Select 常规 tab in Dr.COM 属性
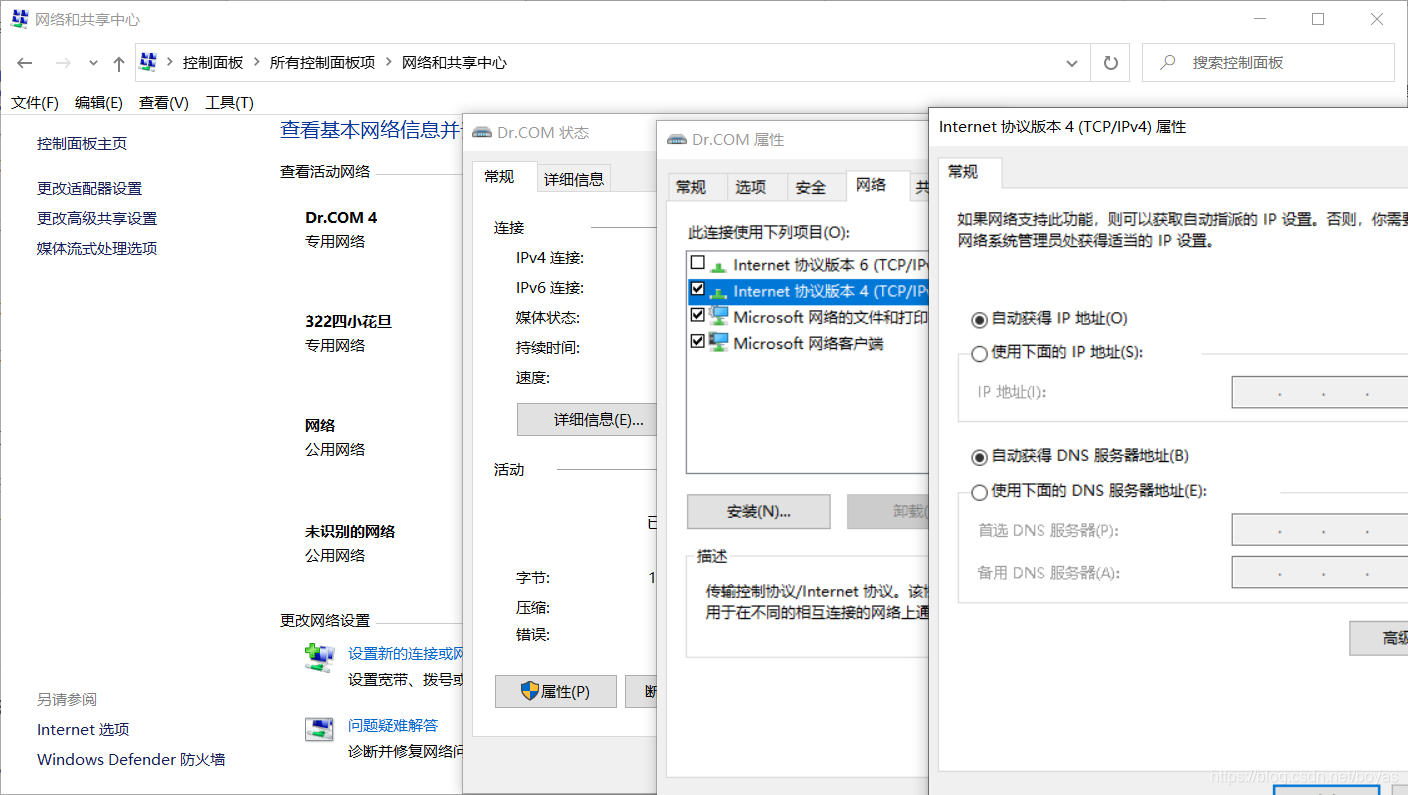 [691, 187]
